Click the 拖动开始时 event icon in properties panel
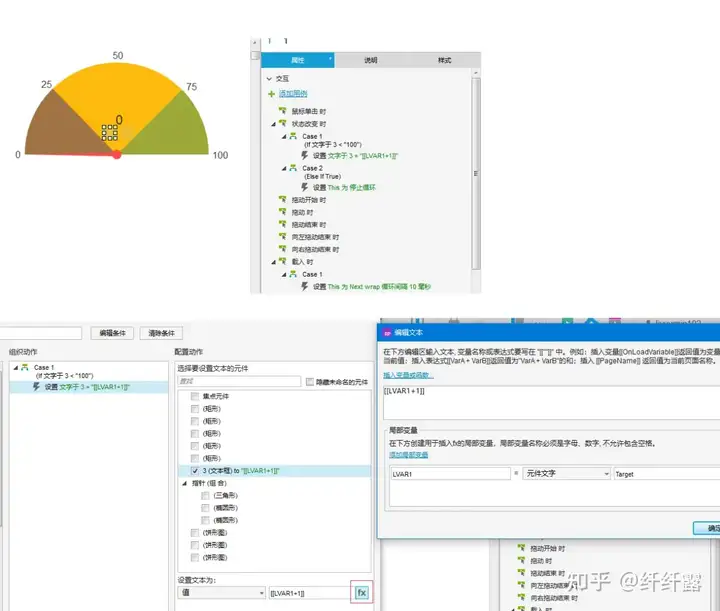The width and height of the screenshot is (720, 611). pos(282,199)
